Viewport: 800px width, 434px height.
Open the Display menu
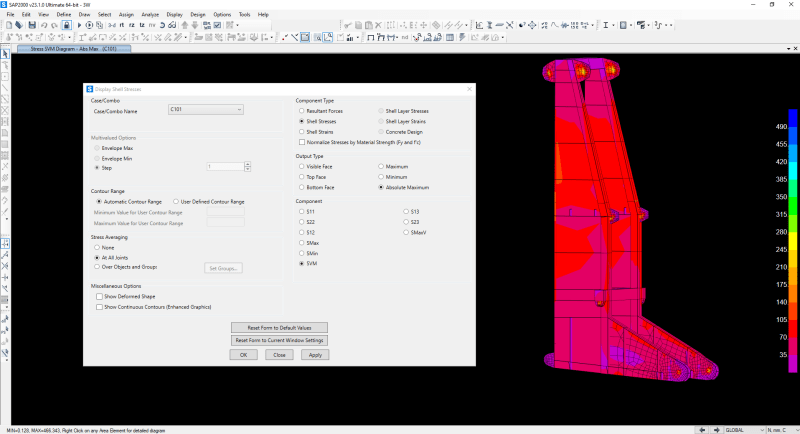click(174, 15)
